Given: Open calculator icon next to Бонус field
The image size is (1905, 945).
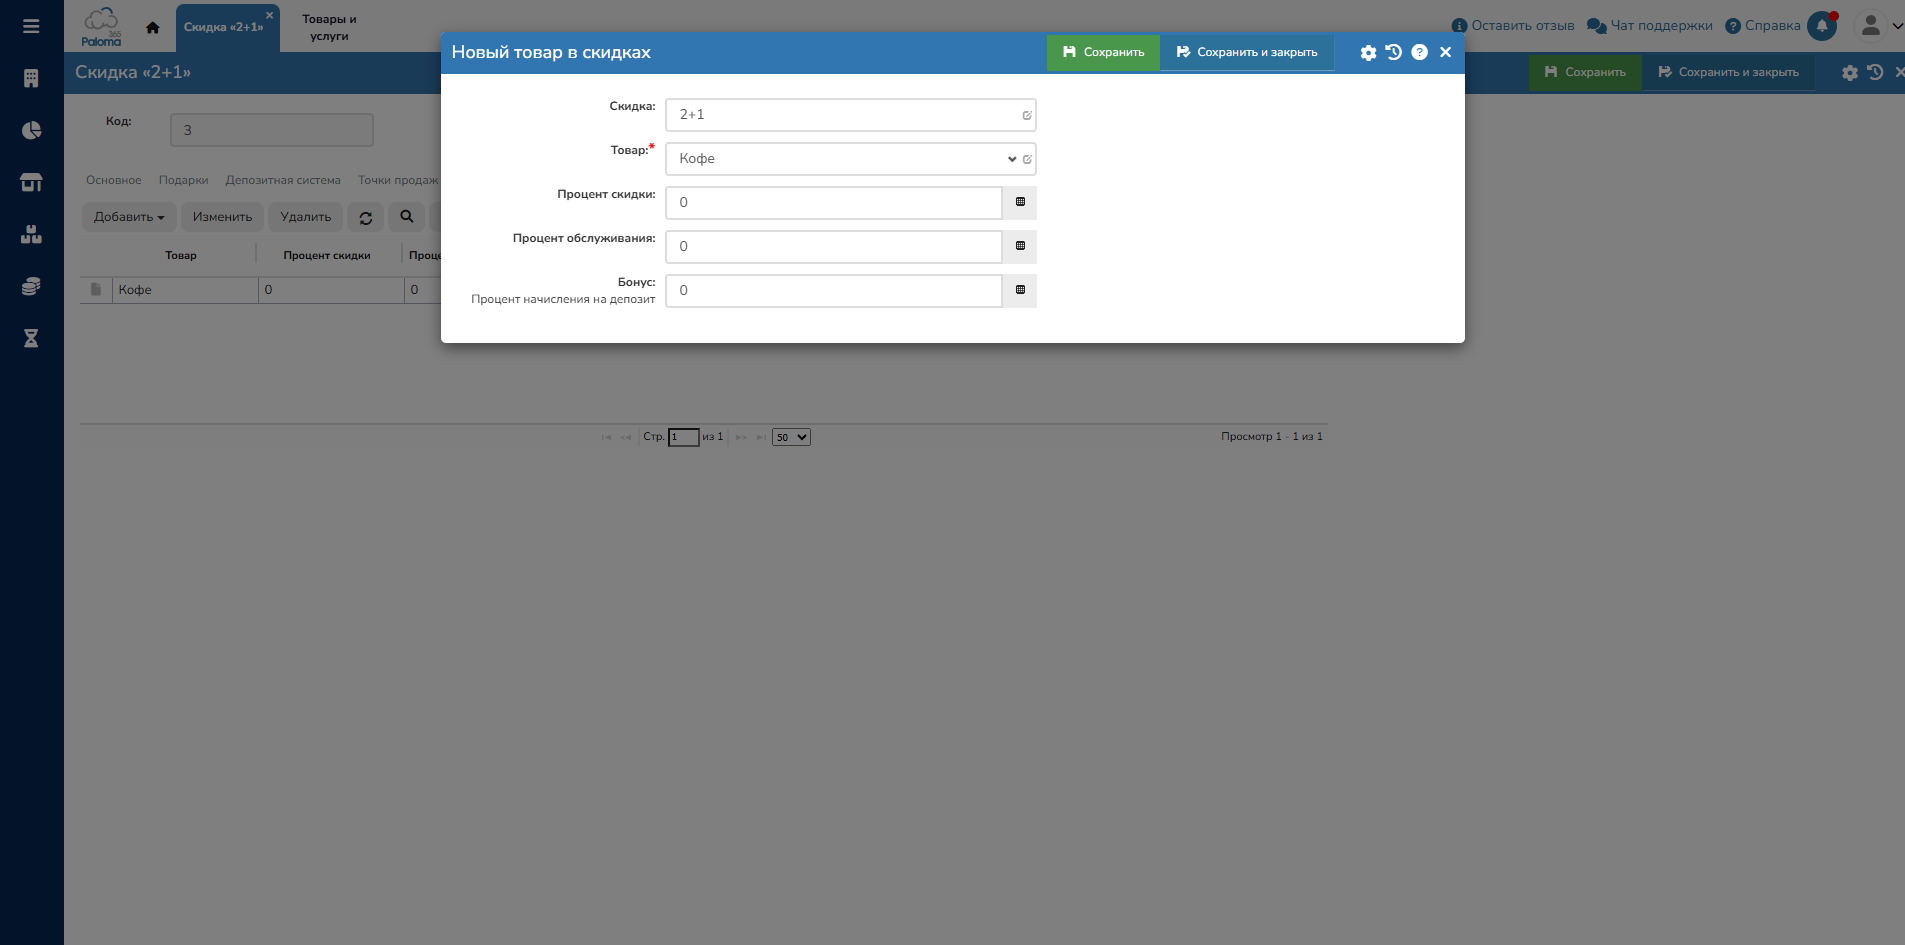Looking at the screenshot, I should [x=1020, y=290].
